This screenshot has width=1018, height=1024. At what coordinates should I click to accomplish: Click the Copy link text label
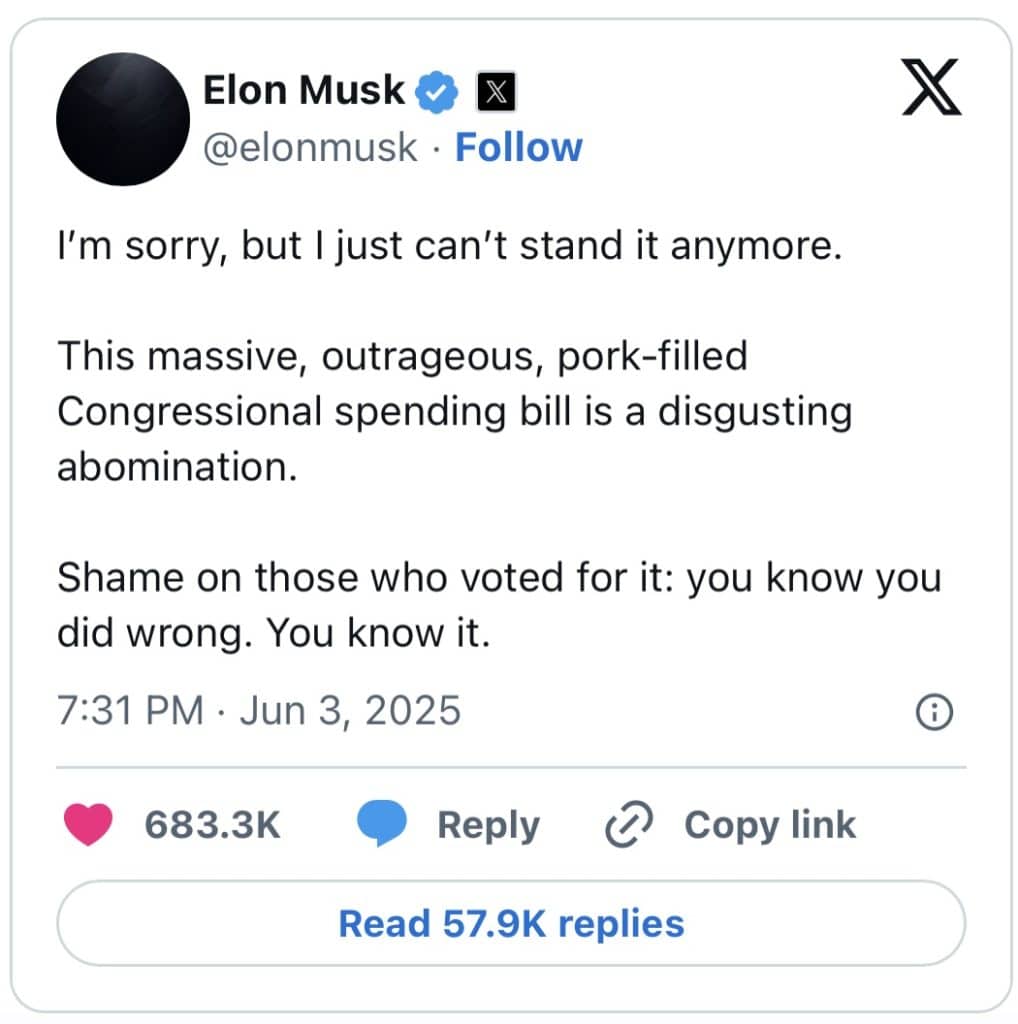pyautogui.click(x=770, y=825)
